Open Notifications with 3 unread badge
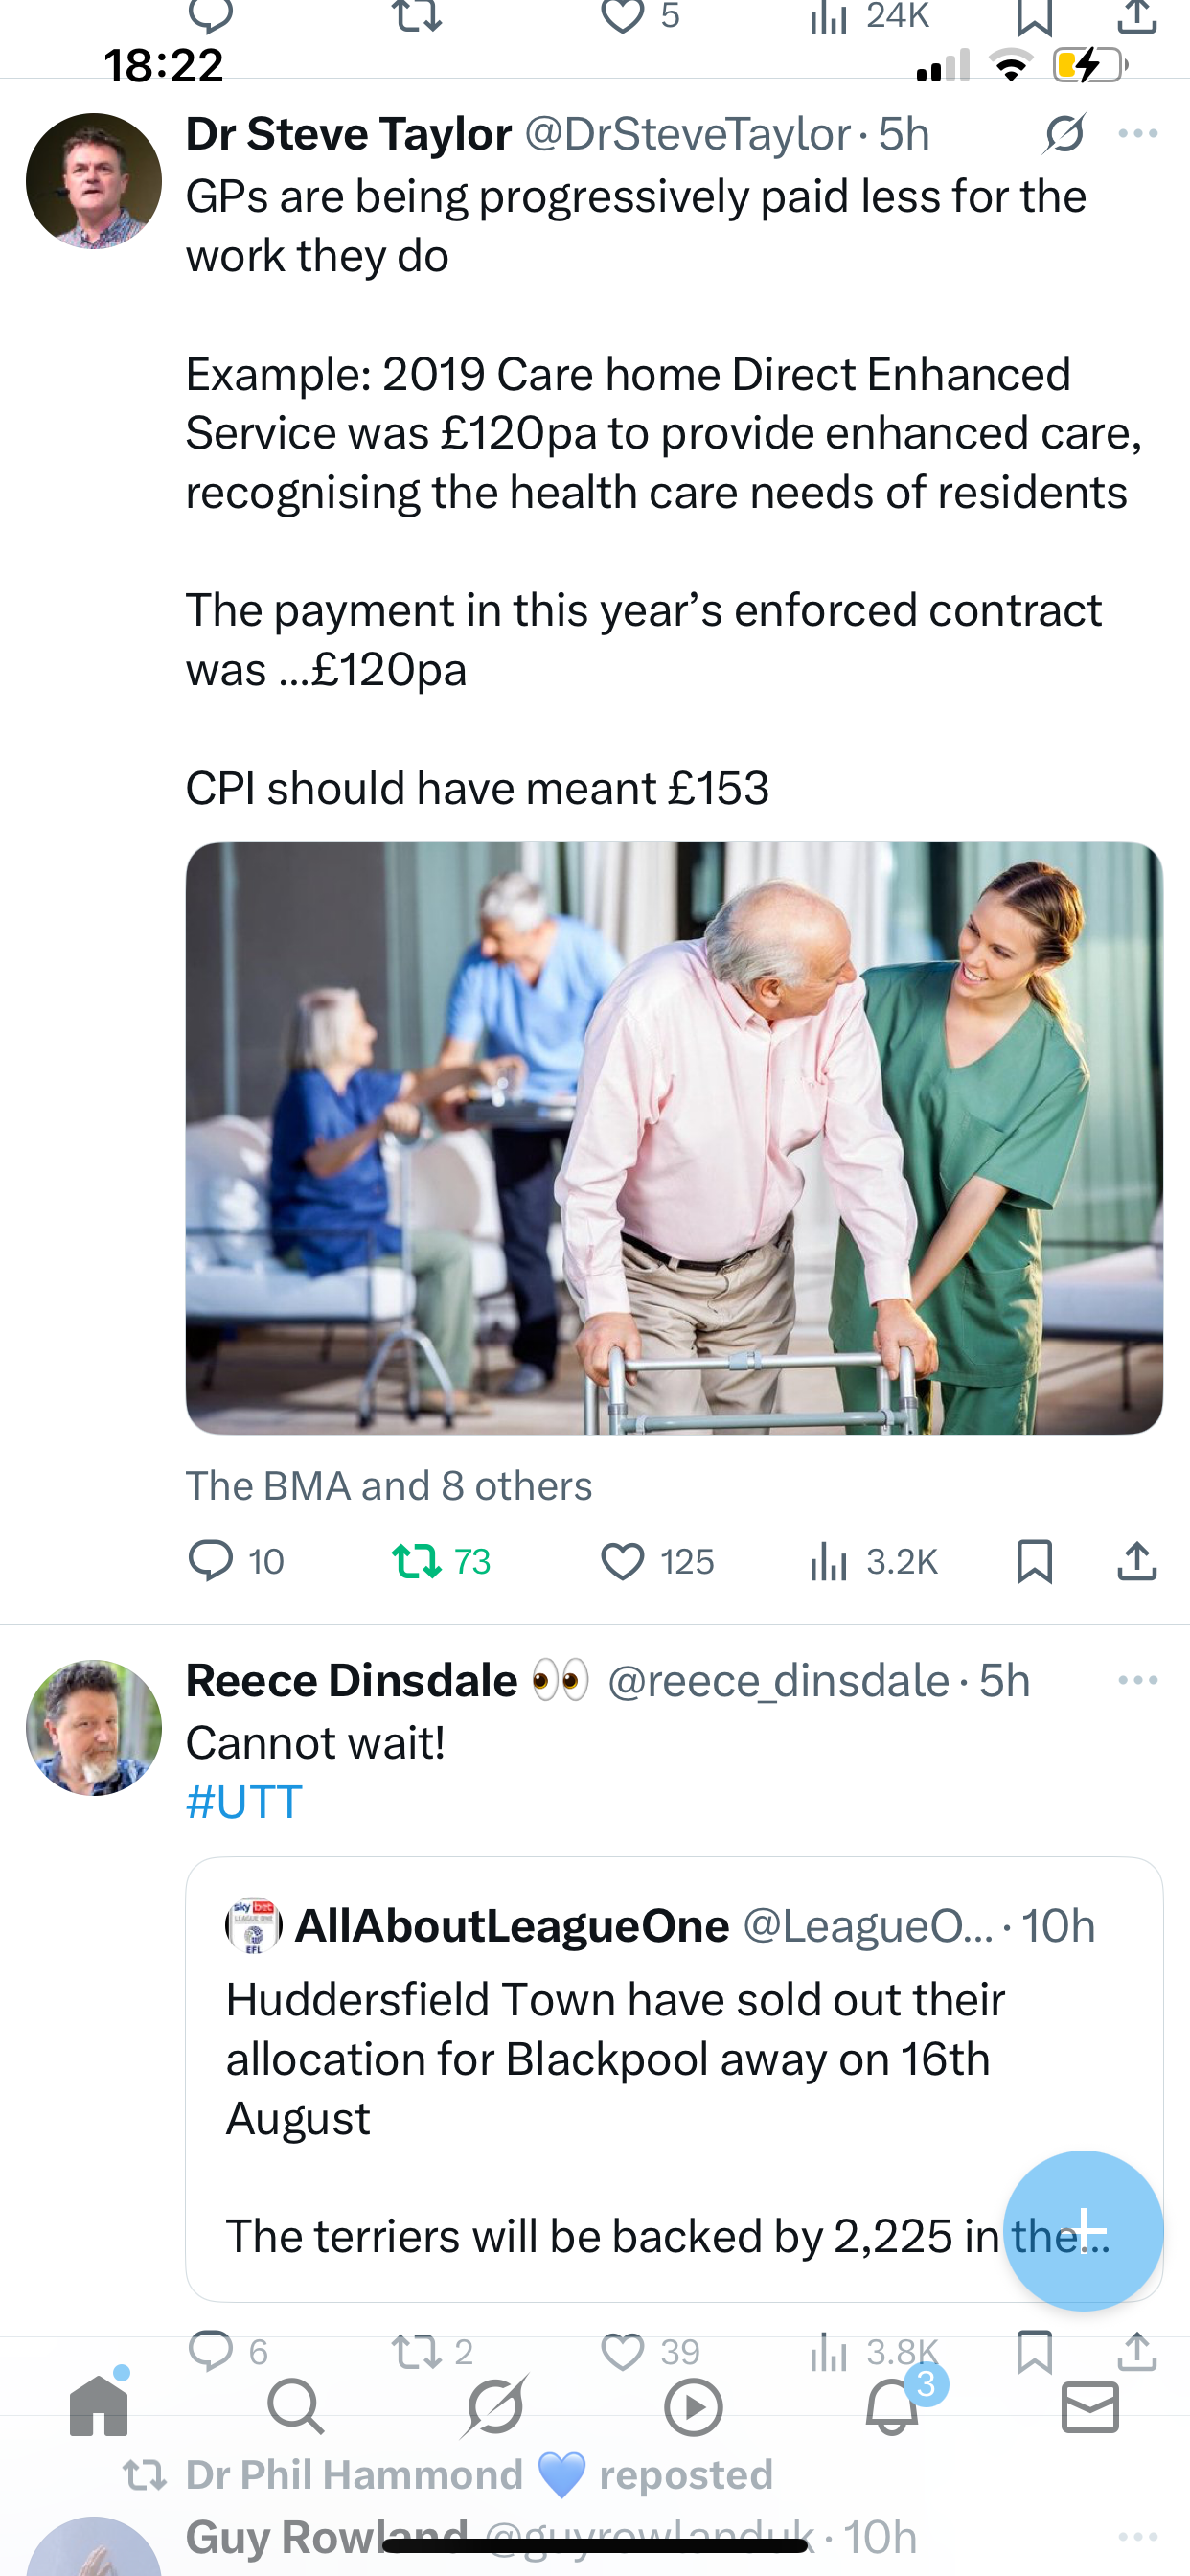The height and width of the screenshot is (2576, 1190). (892, 2407)
